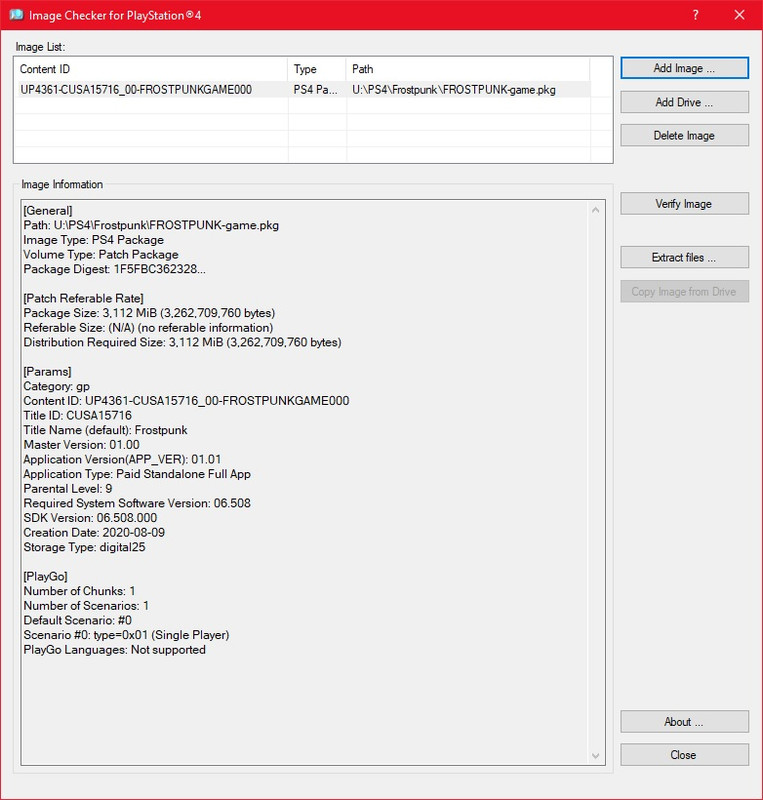Image resolution: width=763 pixels, height=800 pixels.
Task: Click the Title Name (default): Frostpunk line
Action: [105, 430]
